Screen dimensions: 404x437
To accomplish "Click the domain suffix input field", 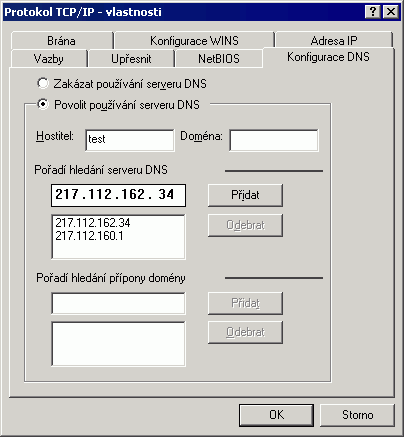I will coord(118,303).
